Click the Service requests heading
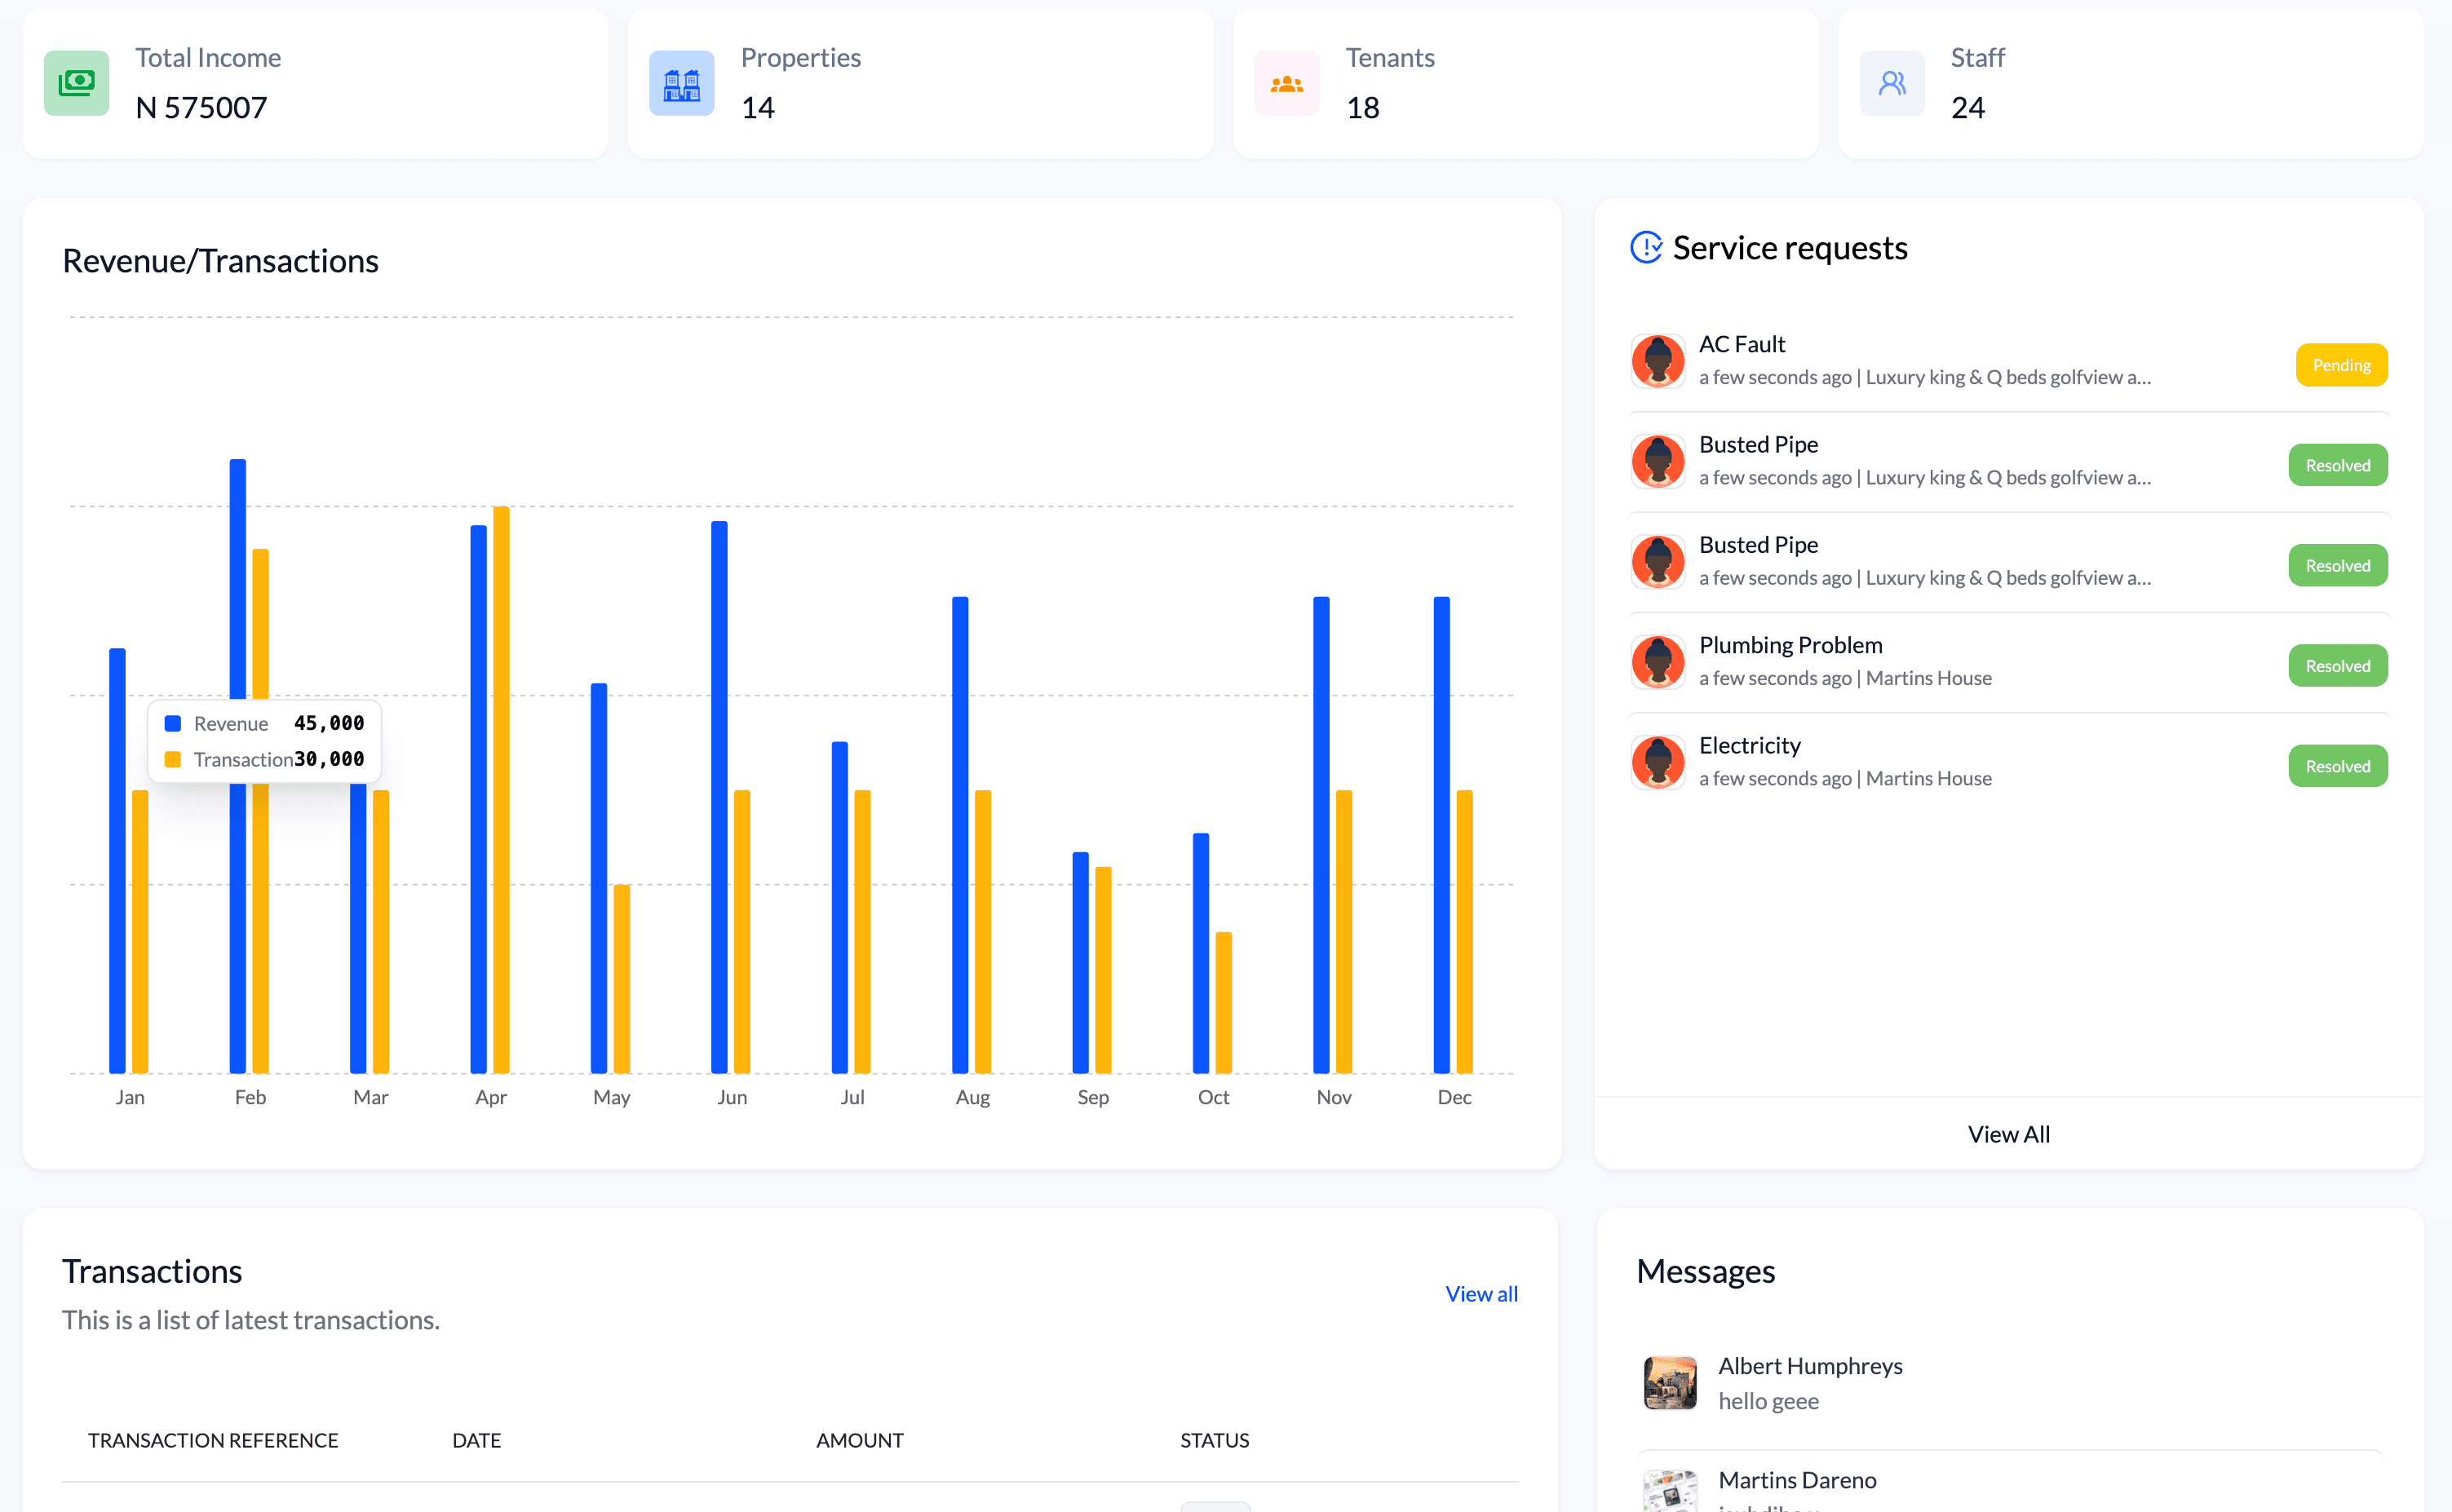 1790,248
